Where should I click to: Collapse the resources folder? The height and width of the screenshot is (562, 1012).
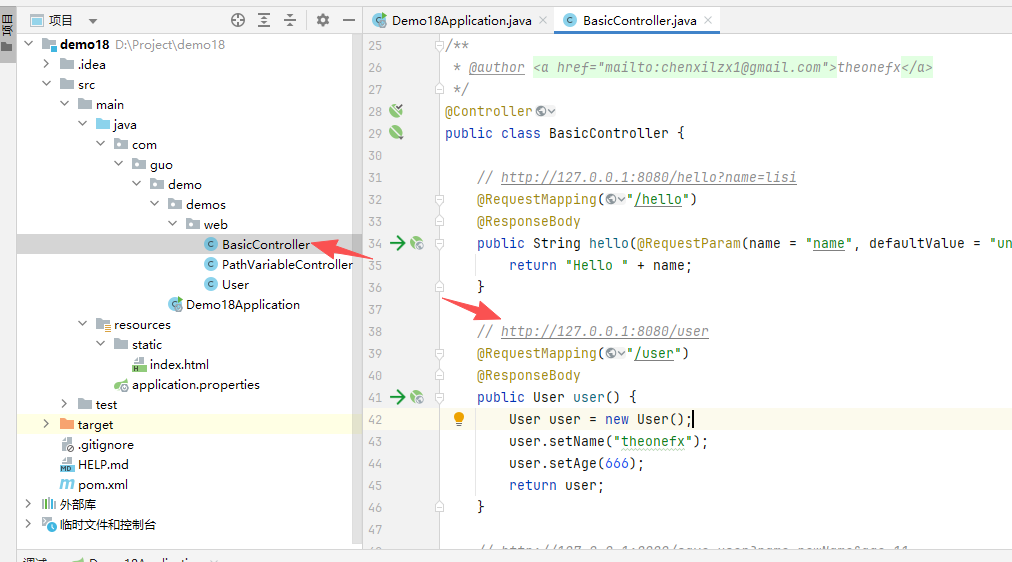pyautogui.click(x=83, y=324)
